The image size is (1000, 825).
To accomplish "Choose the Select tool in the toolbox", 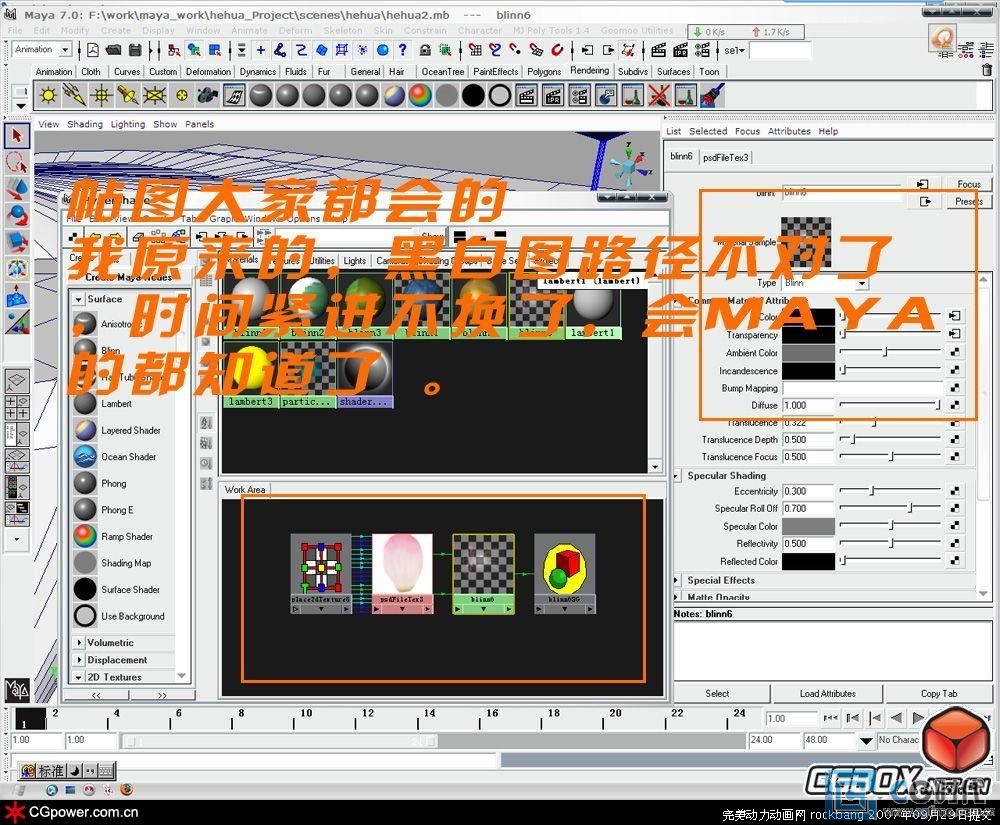I will (17, 135).
